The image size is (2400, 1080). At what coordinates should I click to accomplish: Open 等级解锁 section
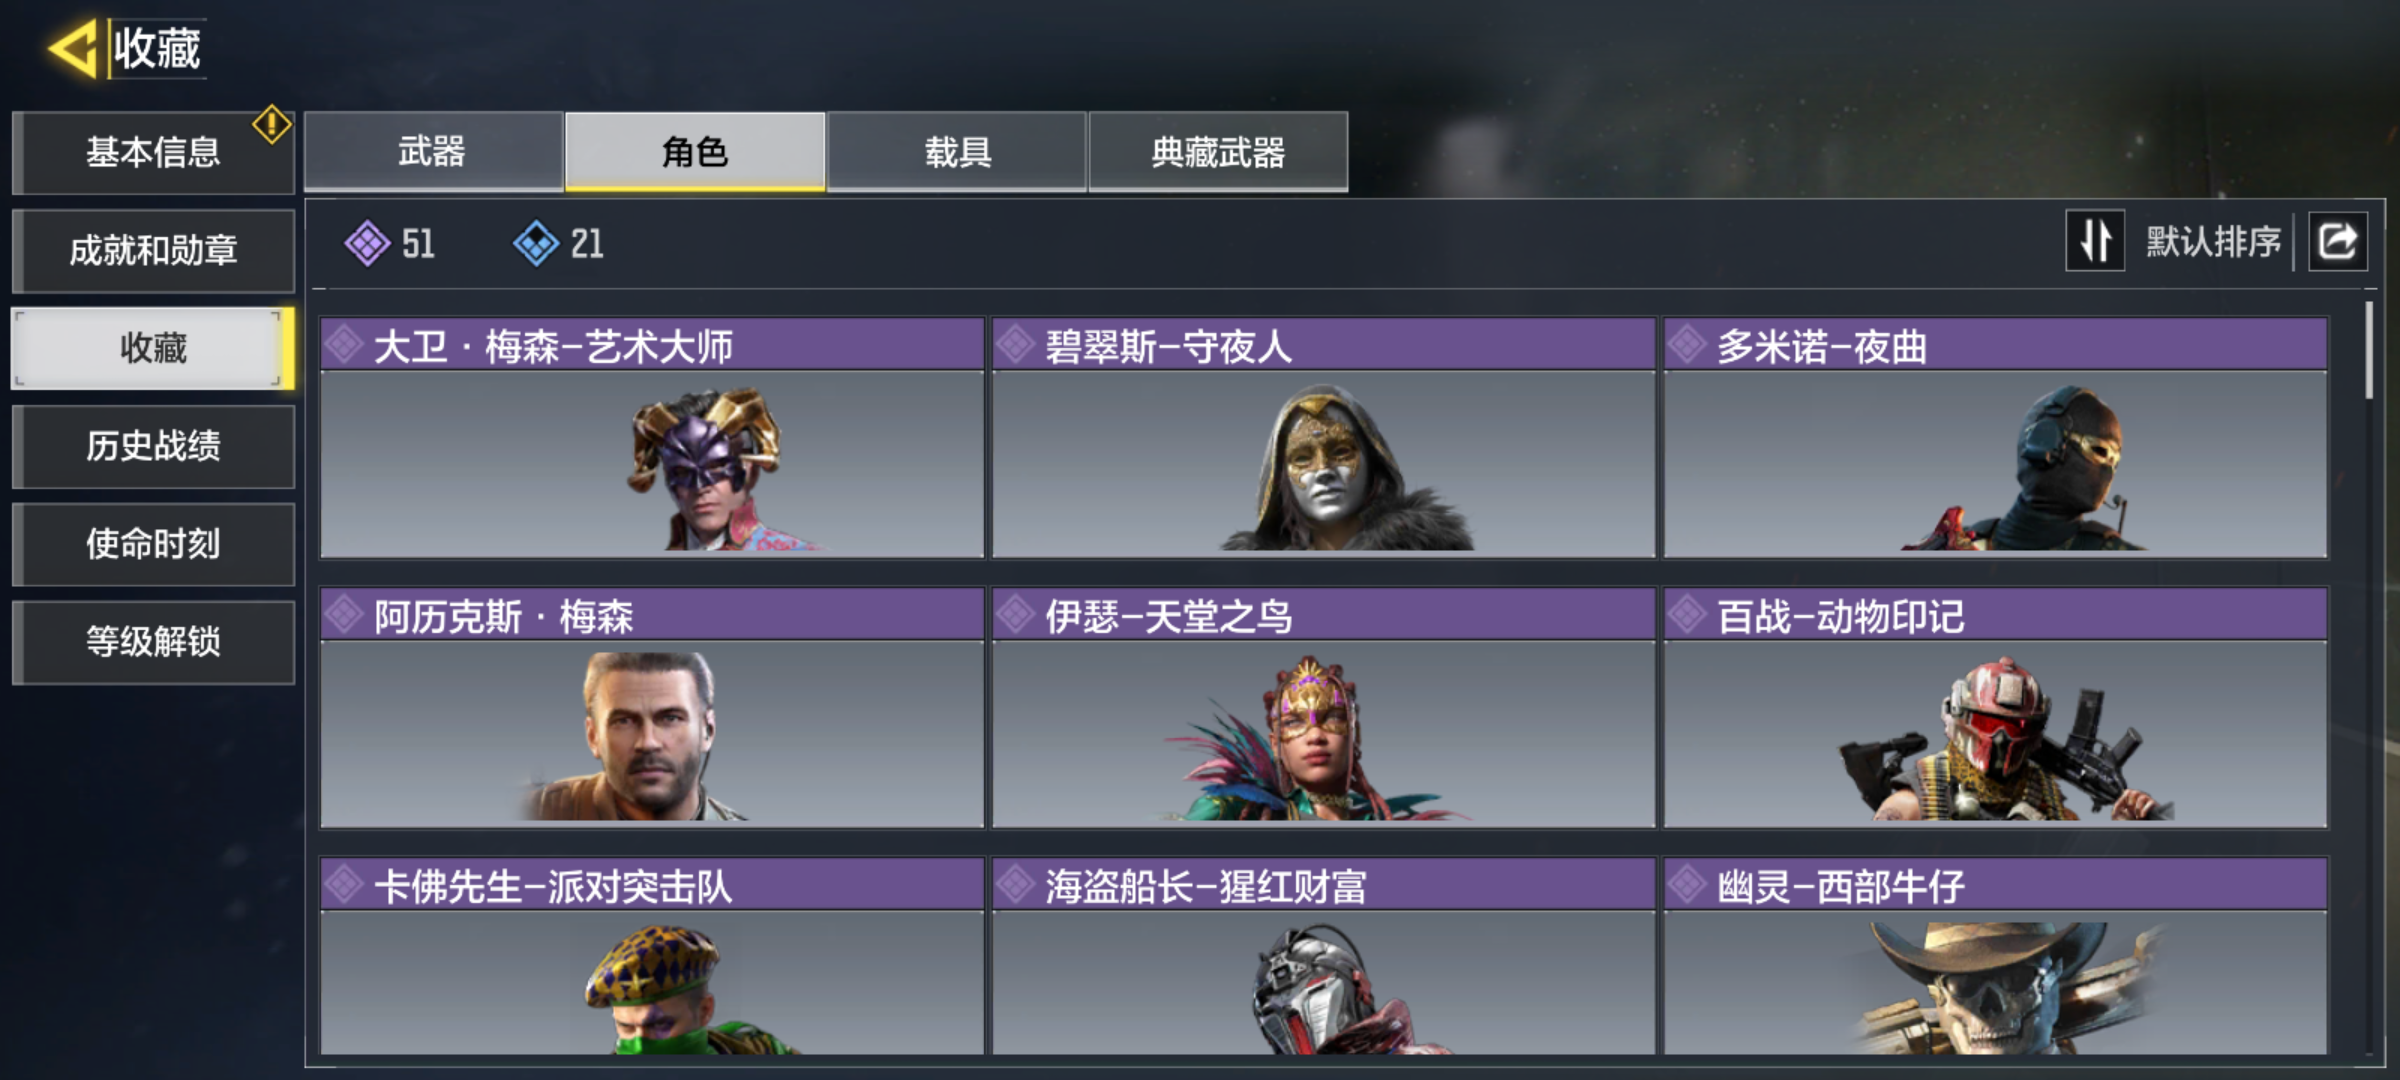[153, 642]
